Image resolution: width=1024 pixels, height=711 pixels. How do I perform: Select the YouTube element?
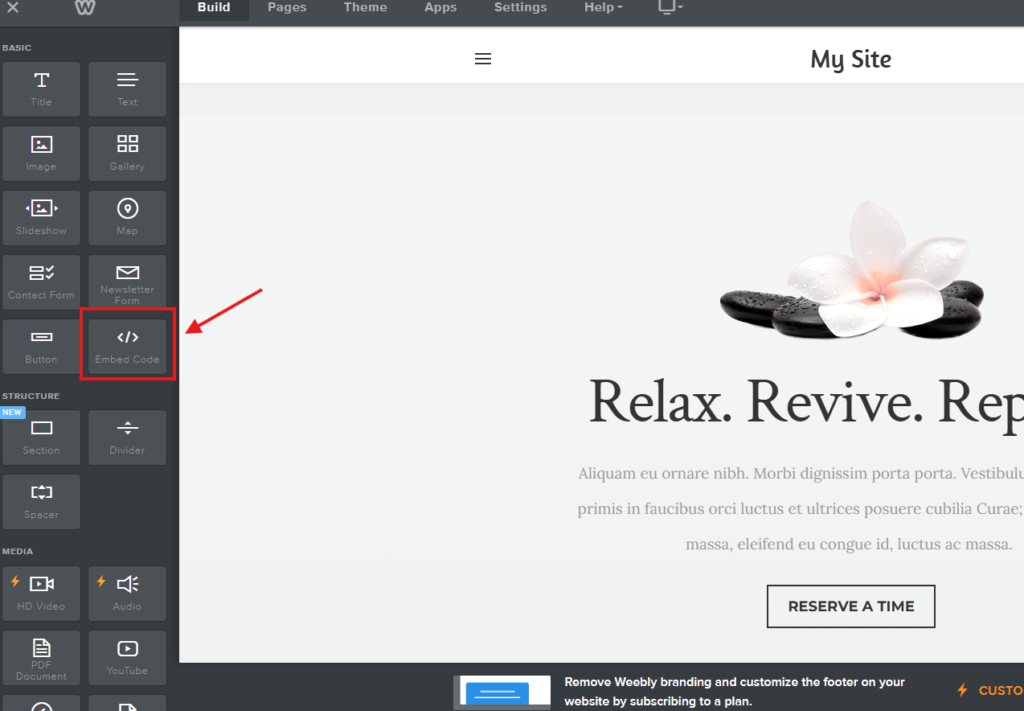(127, 657)
